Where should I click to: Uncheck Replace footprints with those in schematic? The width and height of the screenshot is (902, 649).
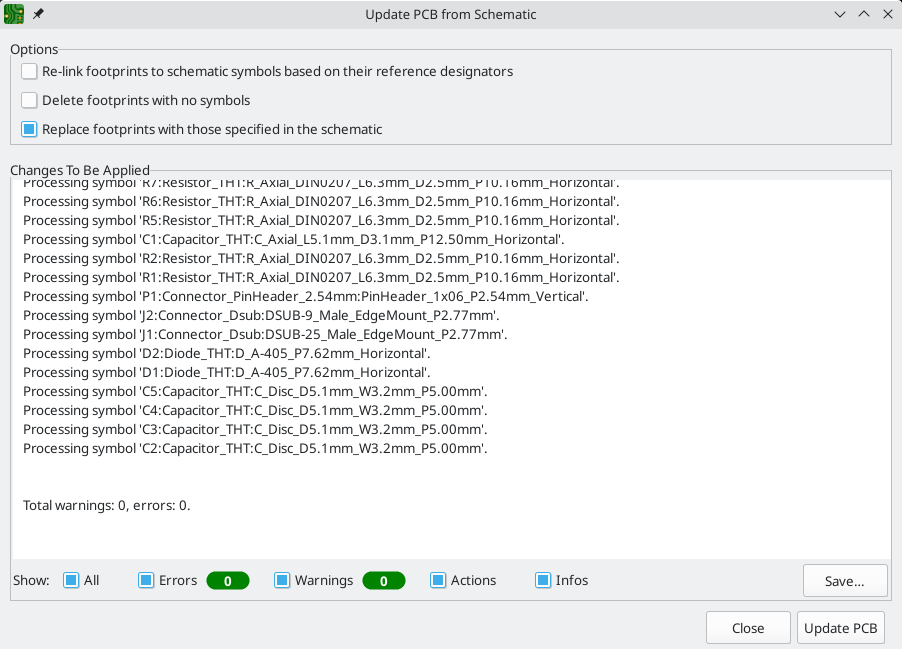(x=30, y=129)
